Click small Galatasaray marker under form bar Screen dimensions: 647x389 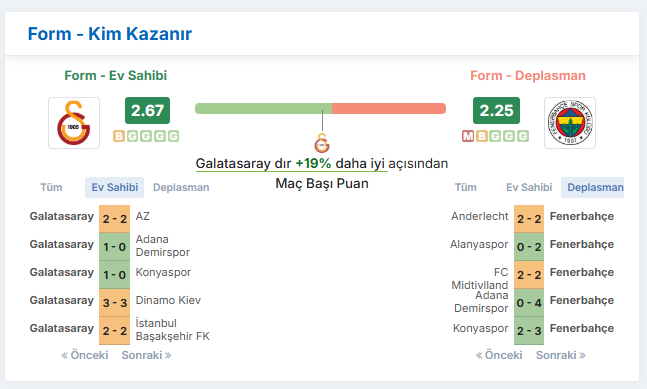[322, 143]
